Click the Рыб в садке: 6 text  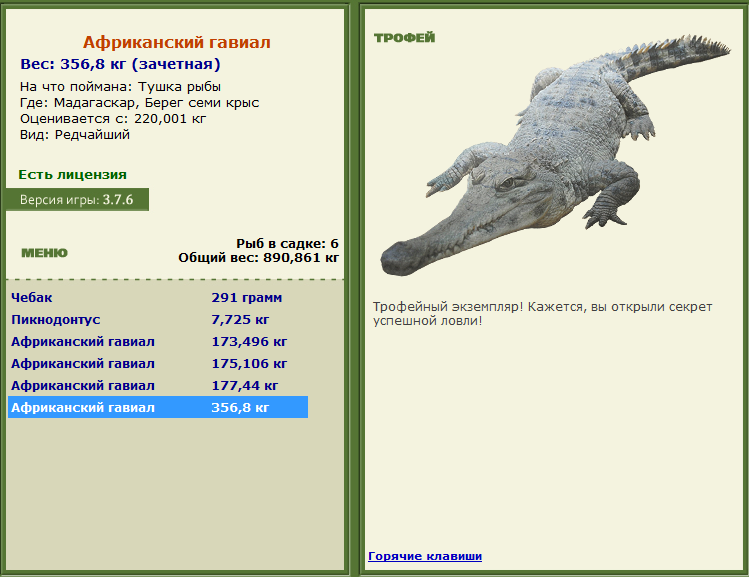[x=287, y=244]
